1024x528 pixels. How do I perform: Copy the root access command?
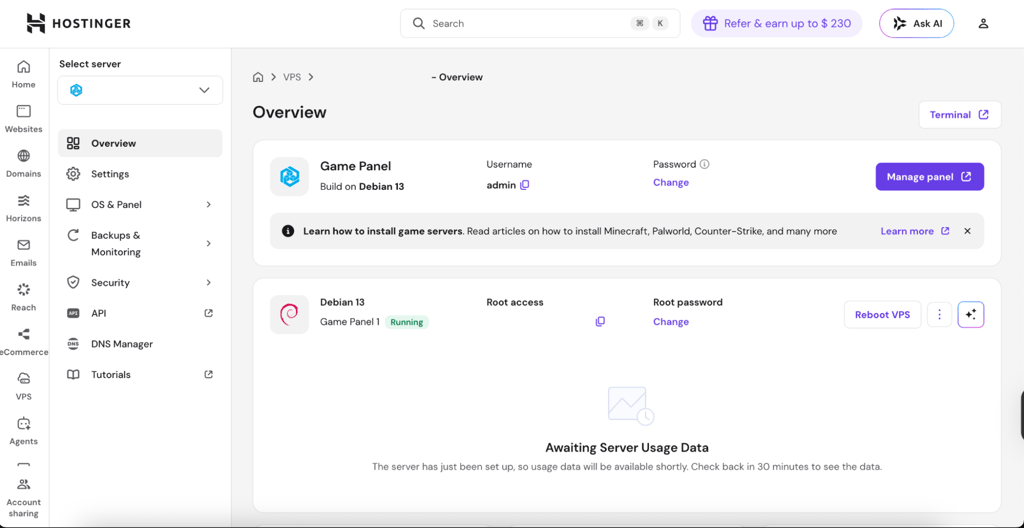click(x=600, y=322)
